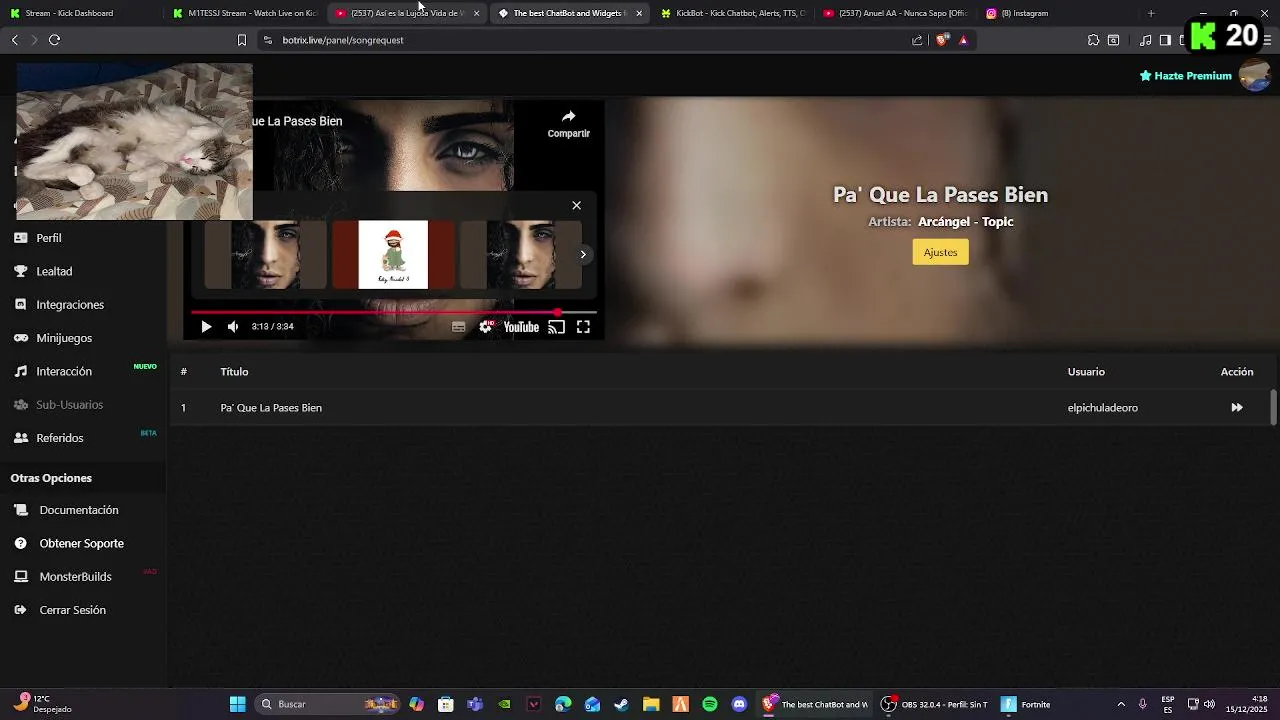Click the Lealtad trophy icon
Viewport: 1280px width, 720px height.
click(20, 271)
